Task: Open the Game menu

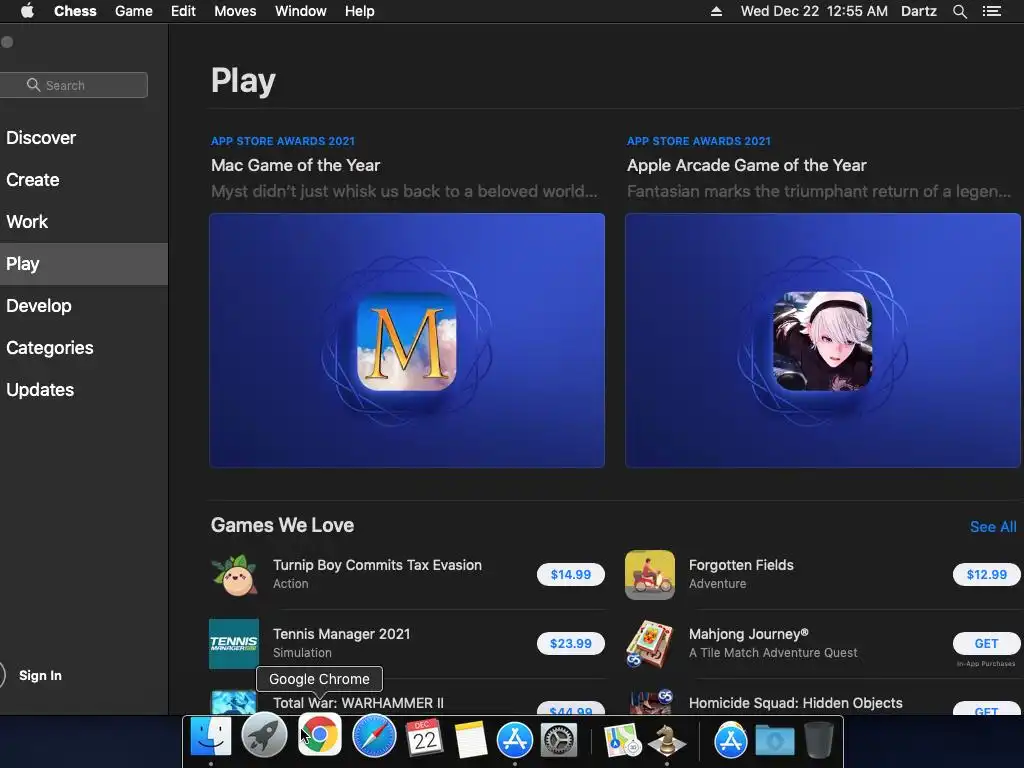Action: tap(133, 11)
